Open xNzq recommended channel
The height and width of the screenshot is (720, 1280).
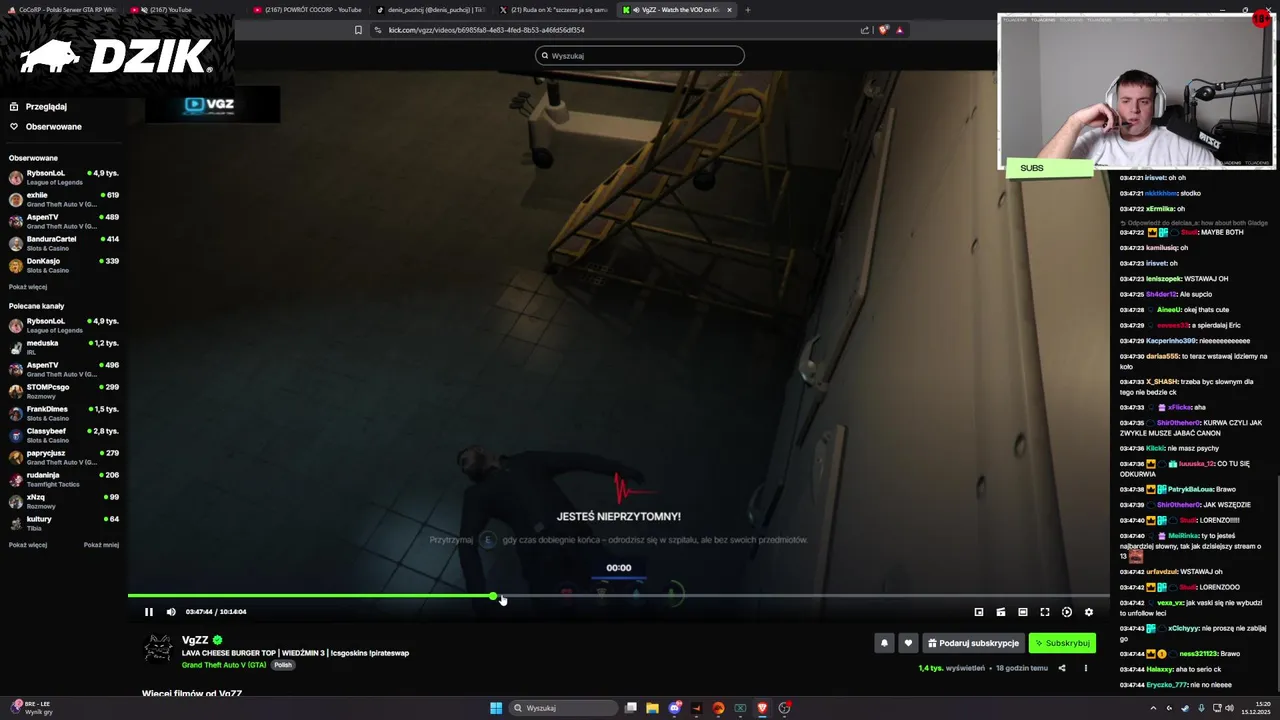tap(64, 502)
